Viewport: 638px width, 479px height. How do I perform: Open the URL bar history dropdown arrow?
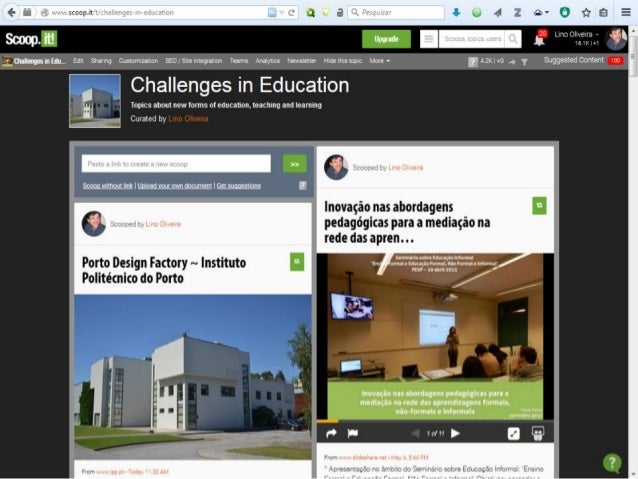pos(282,13)
